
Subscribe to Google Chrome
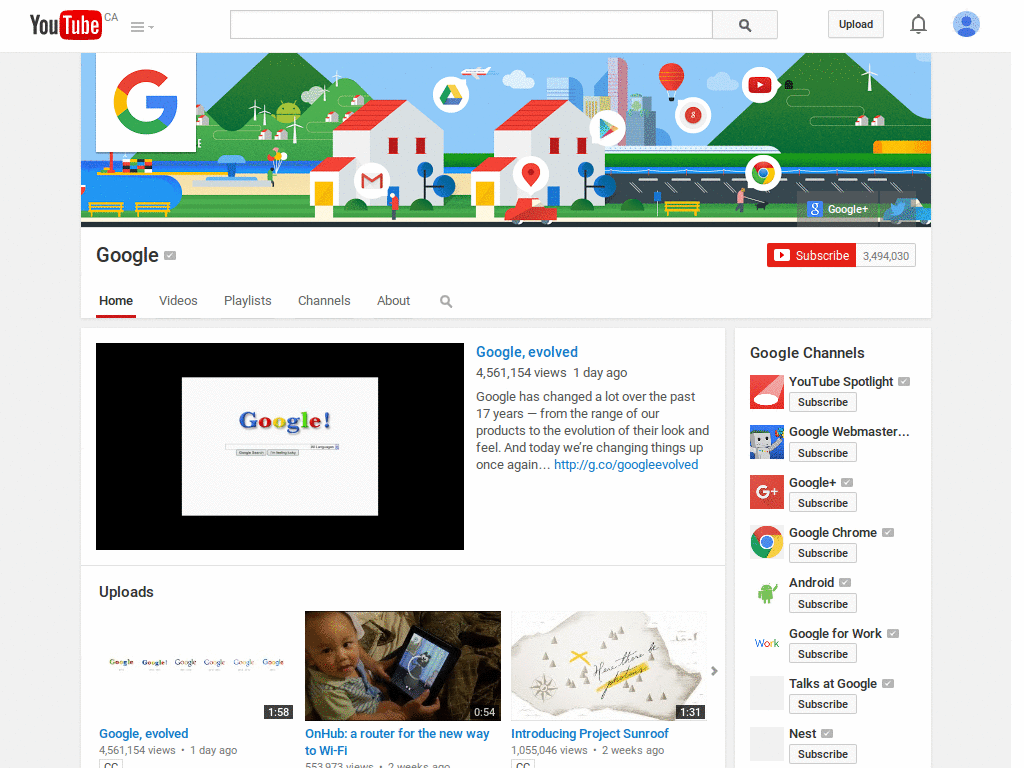(822, 553)
